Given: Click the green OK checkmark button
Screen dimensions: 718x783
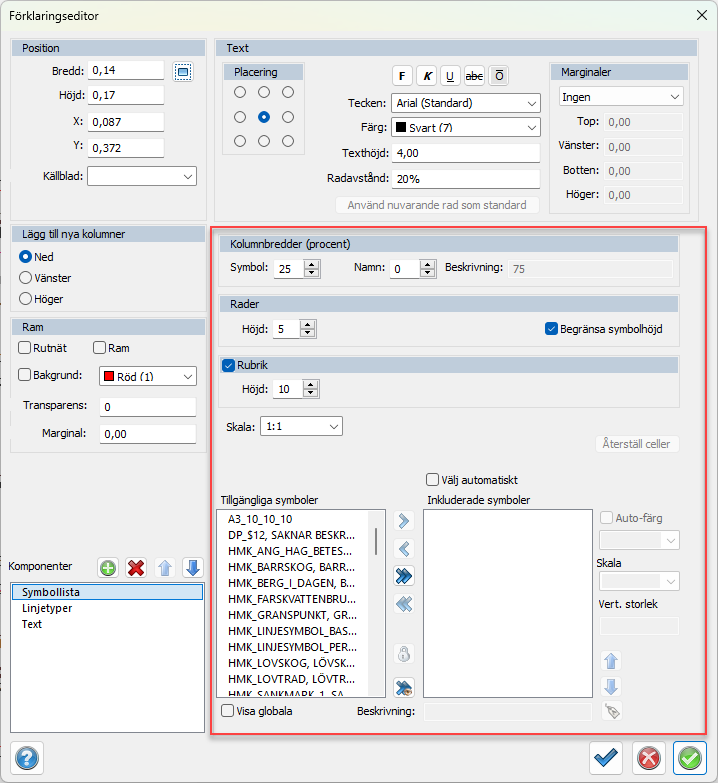Looking at the screenshot, I should pos(689,758).
